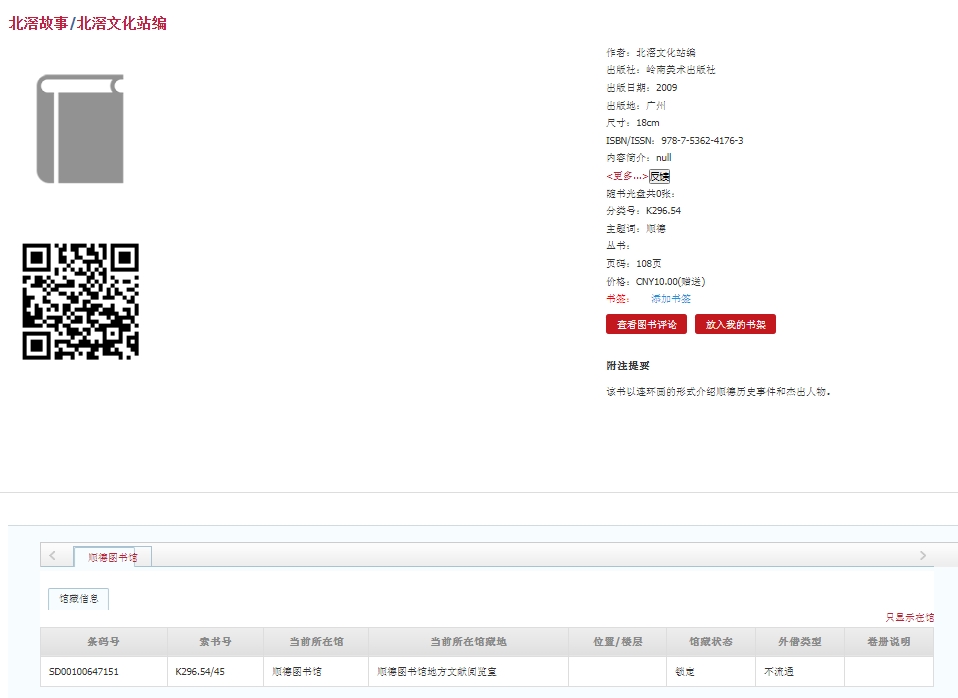This screenshot has height=698, width=958.
Task: Click the 只显示在馆 link
Action: 910,617
